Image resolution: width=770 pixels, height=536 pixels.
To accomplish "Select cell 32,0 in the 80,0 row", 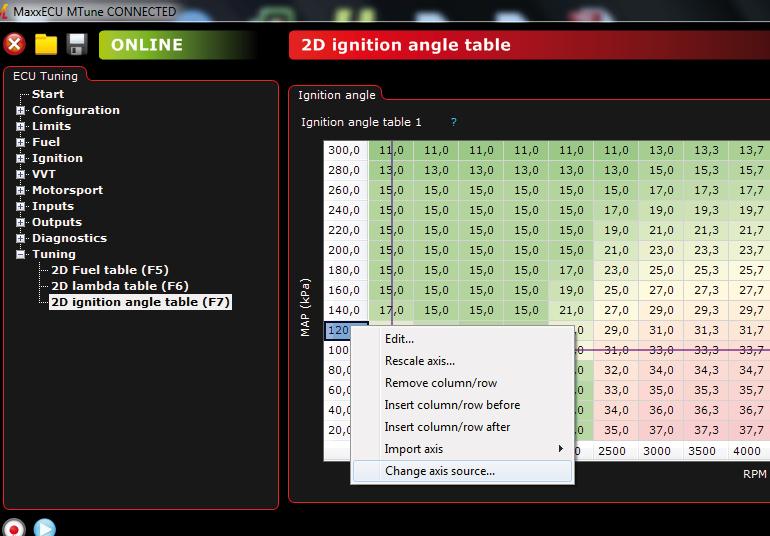I will click(616, 370).
